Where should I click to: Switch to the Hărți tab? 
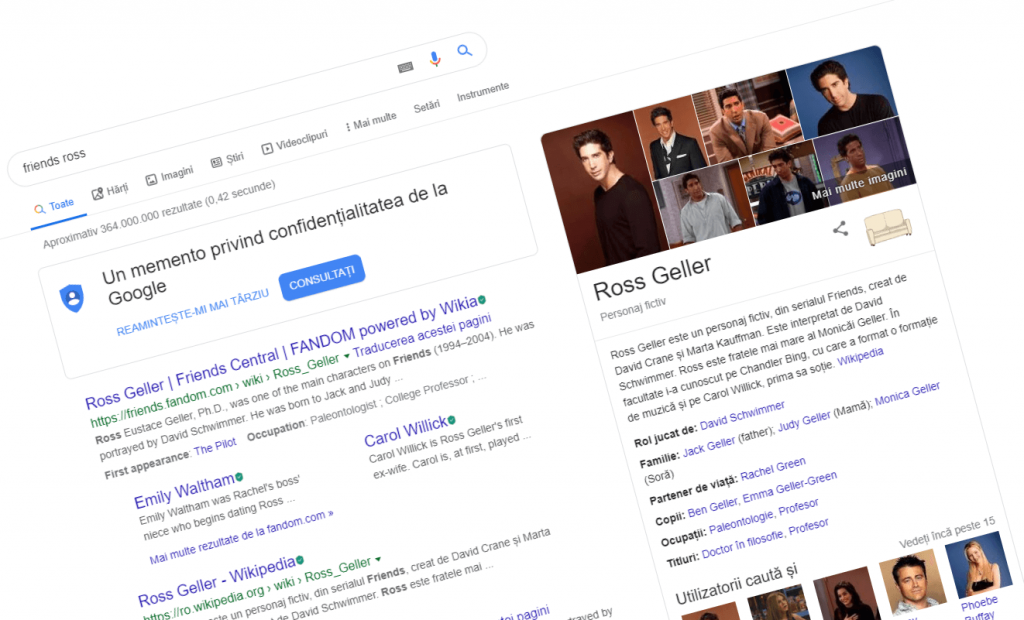(x=110, y=191)
